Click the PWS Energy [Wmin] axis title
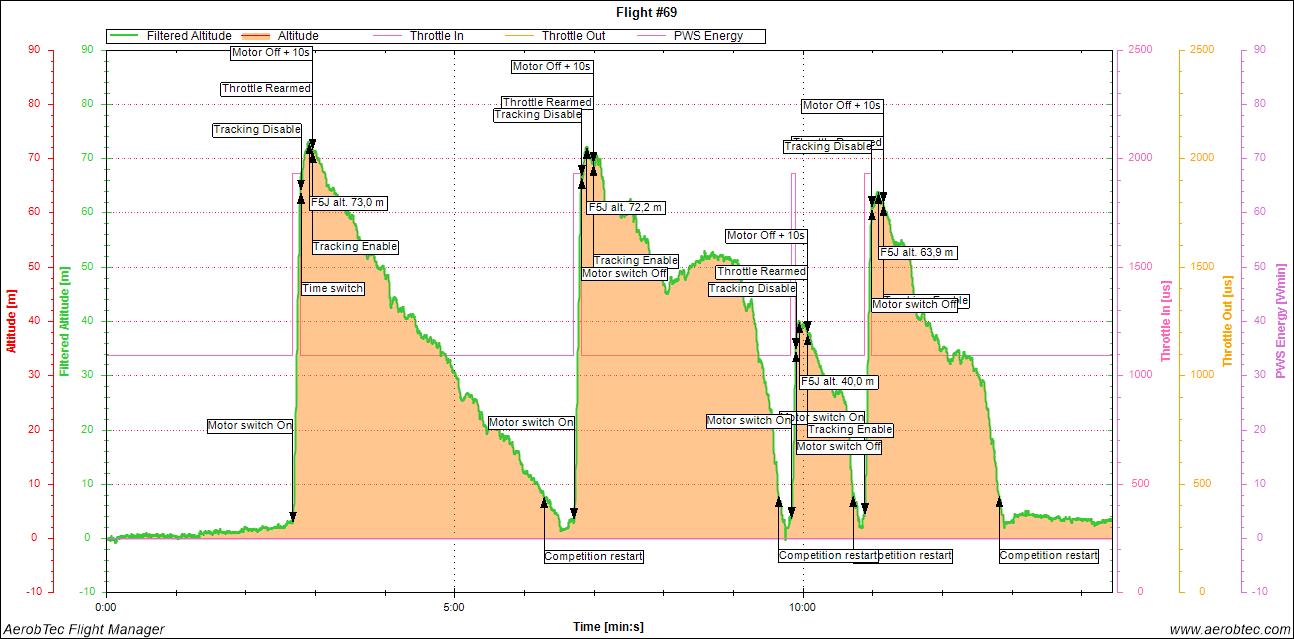 (x=1279, y=321)
